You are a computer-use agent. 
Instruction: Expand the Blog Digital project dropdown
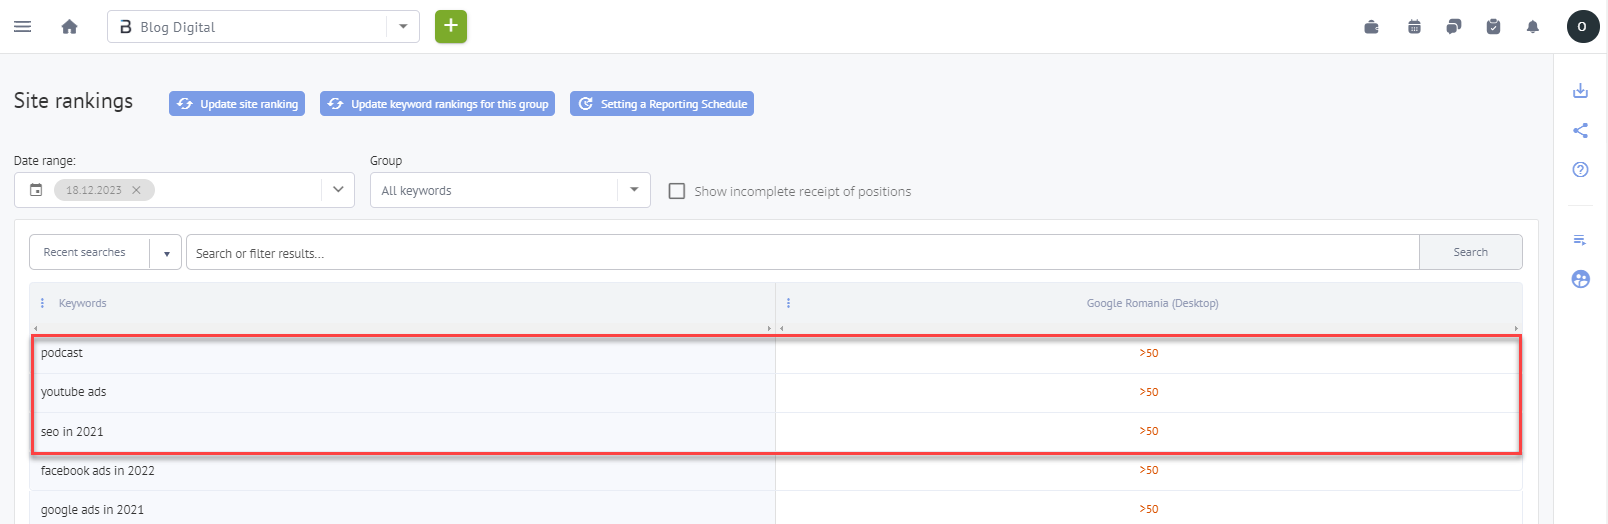(x=403, y=27)
